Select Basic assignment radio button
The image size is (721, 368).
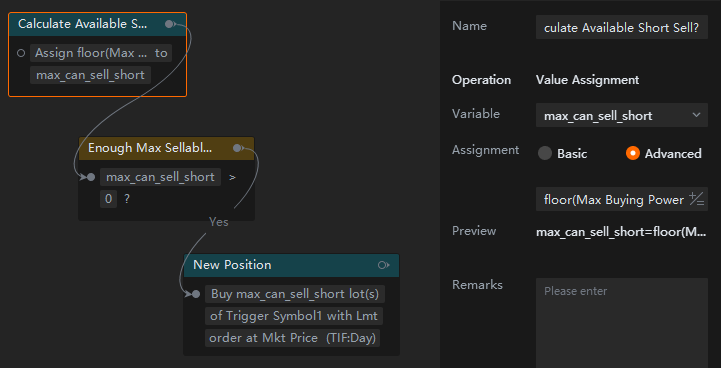545,153
